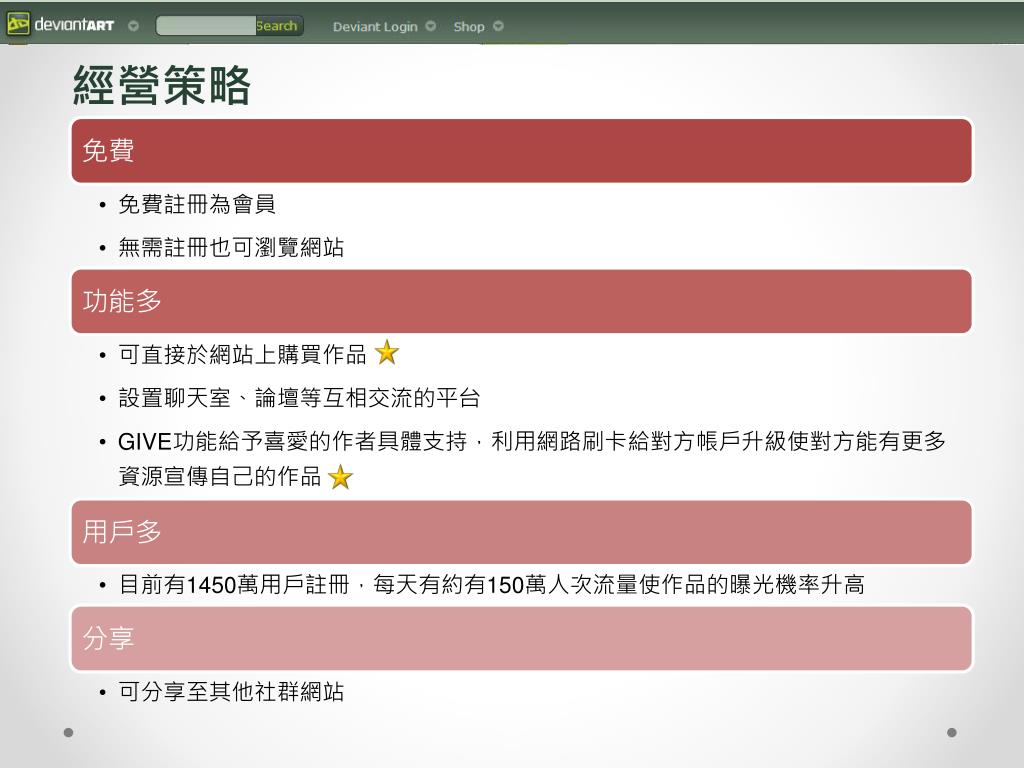1024x768 pixels.
Task: Open the deviantART dropdown arrow
Action: (x=133, y=26)
